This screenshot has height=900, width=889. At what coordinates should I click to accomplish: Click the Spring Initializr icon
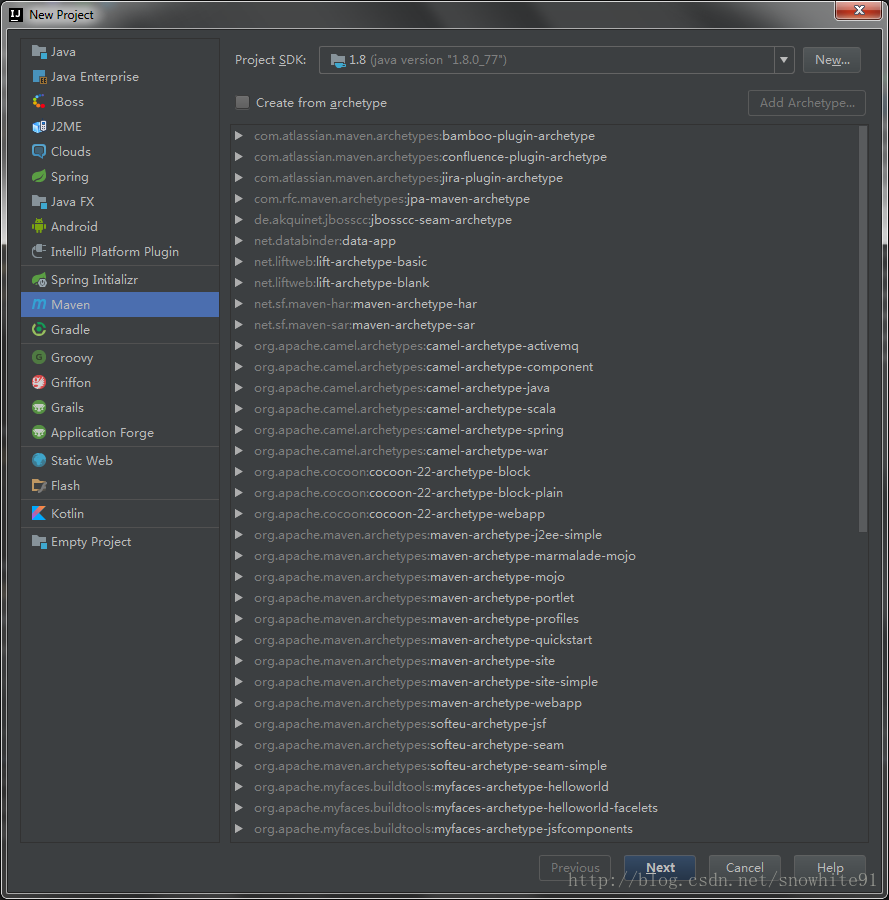point(39,280)
